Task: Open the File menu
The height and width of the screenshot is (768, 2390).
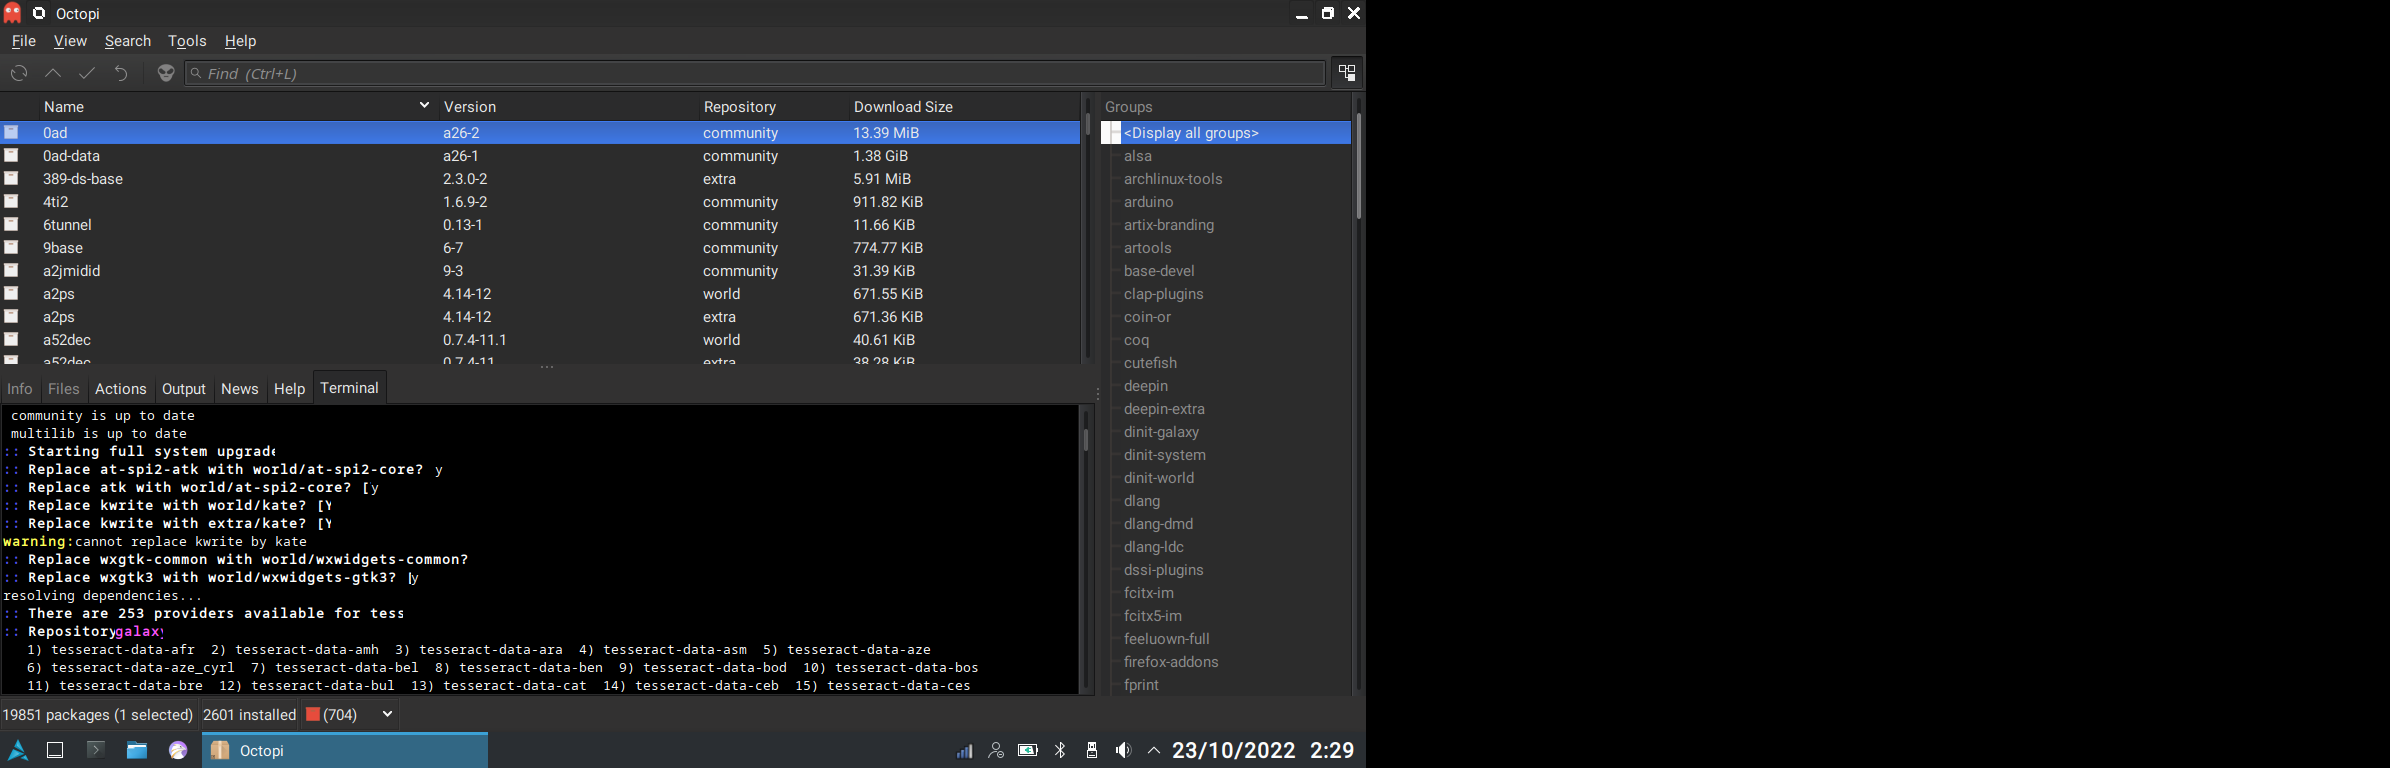Action: pyautogui.click(x=23, y=41)
